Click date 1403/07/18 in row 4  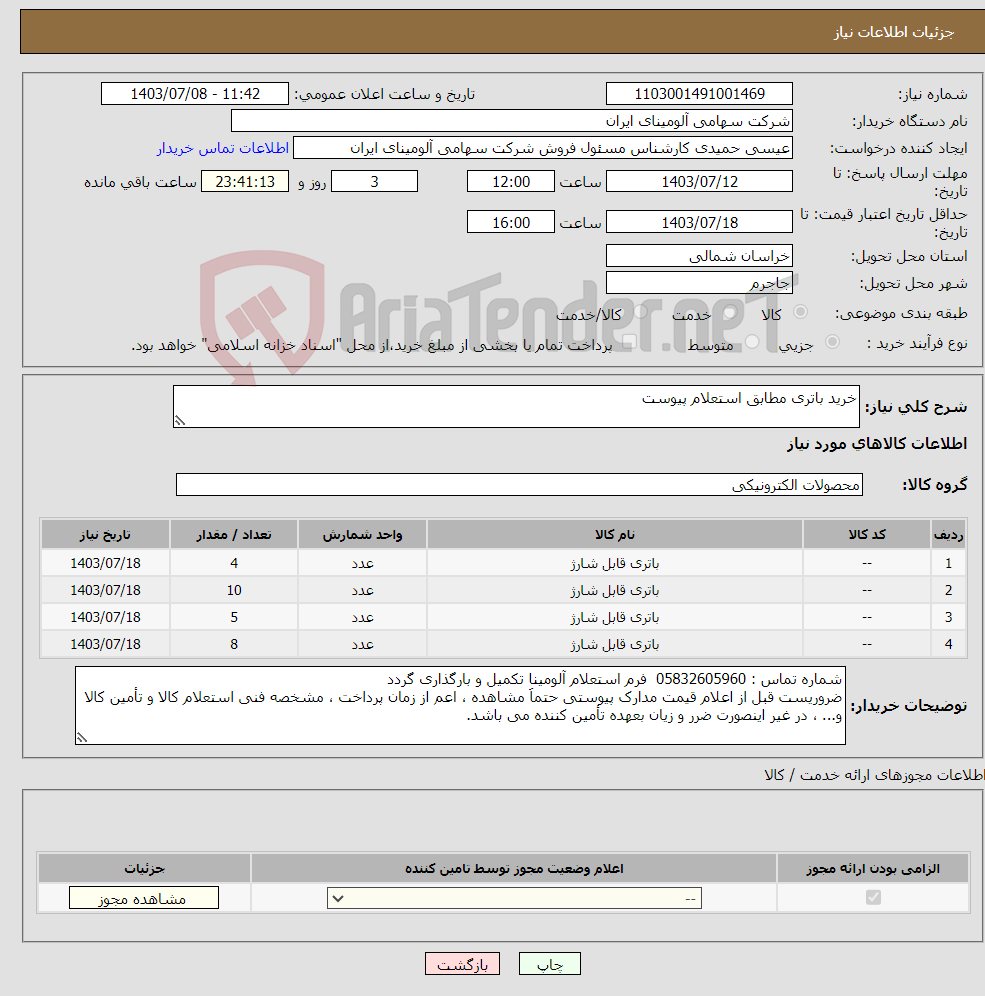pyautogui.click(x=105, y=644)
